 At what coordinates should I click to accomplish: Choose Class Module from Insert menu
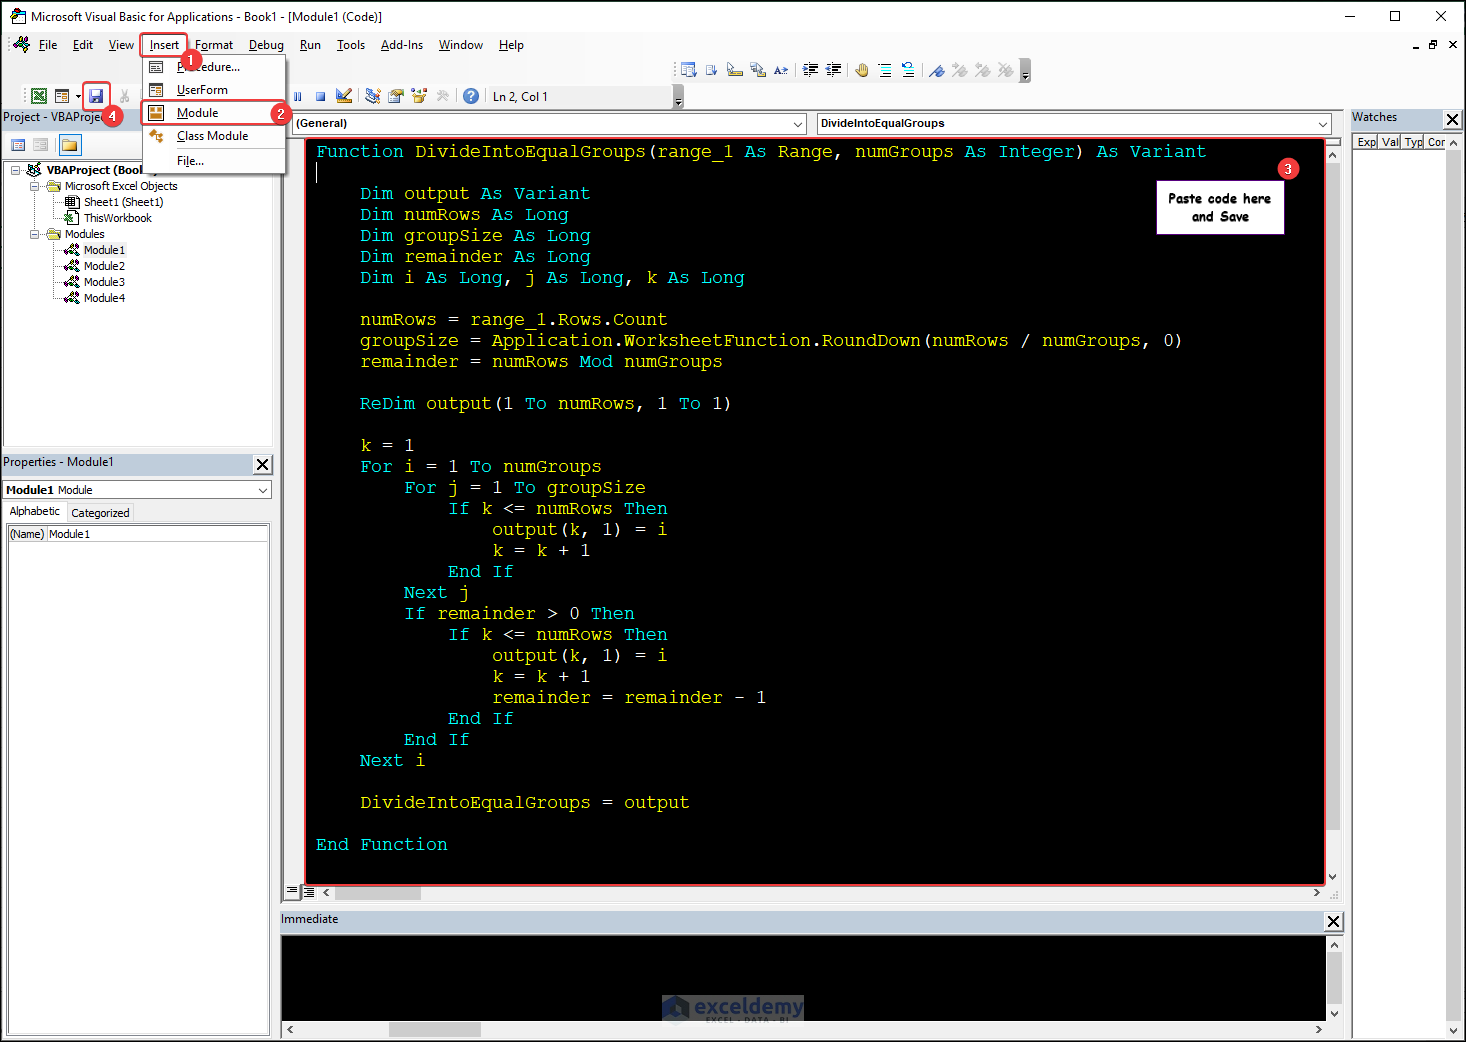click(x=212, y=136)
